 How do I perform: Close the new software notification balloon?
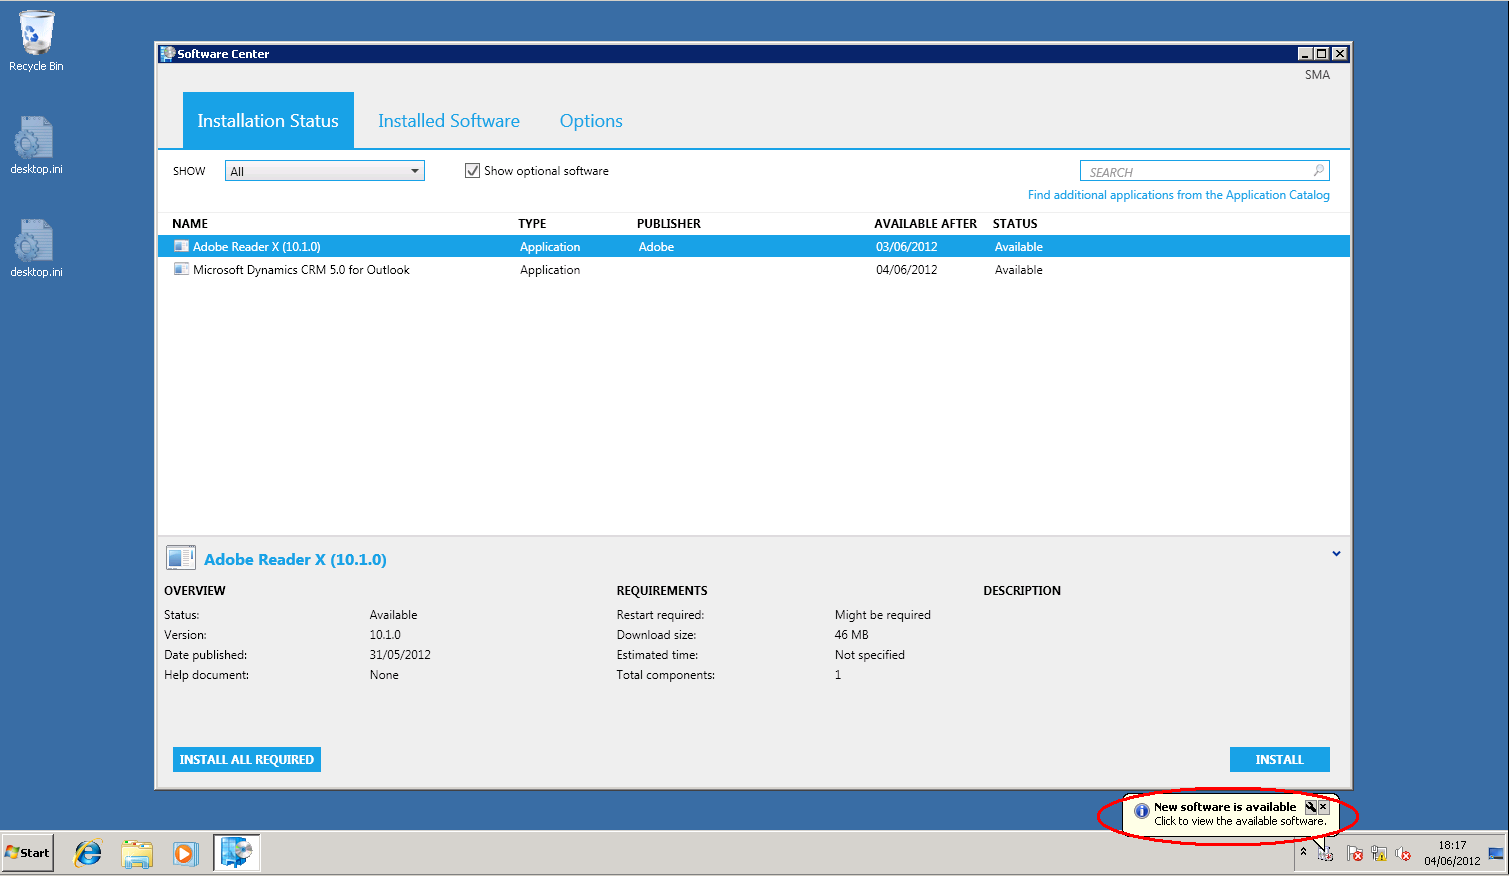click(1323, 807)
